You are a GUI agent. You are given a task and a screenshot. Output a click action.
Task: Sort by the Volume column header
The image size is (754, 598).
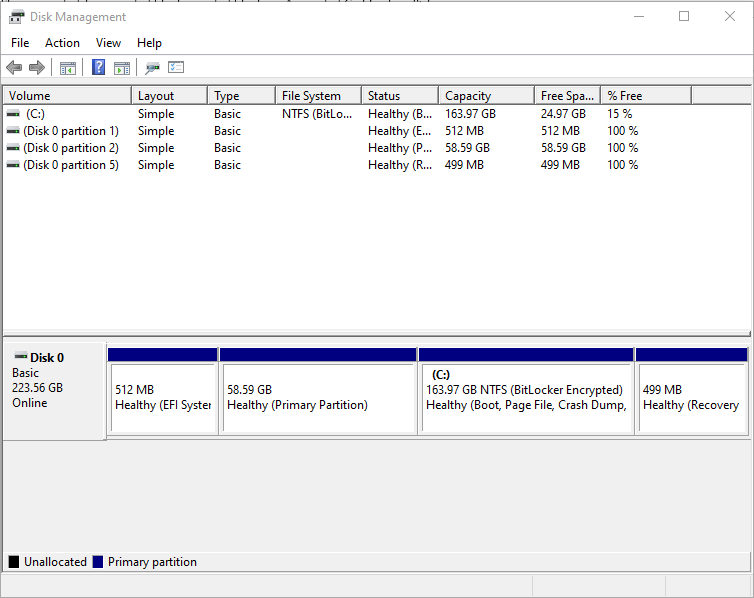(67, 96)
